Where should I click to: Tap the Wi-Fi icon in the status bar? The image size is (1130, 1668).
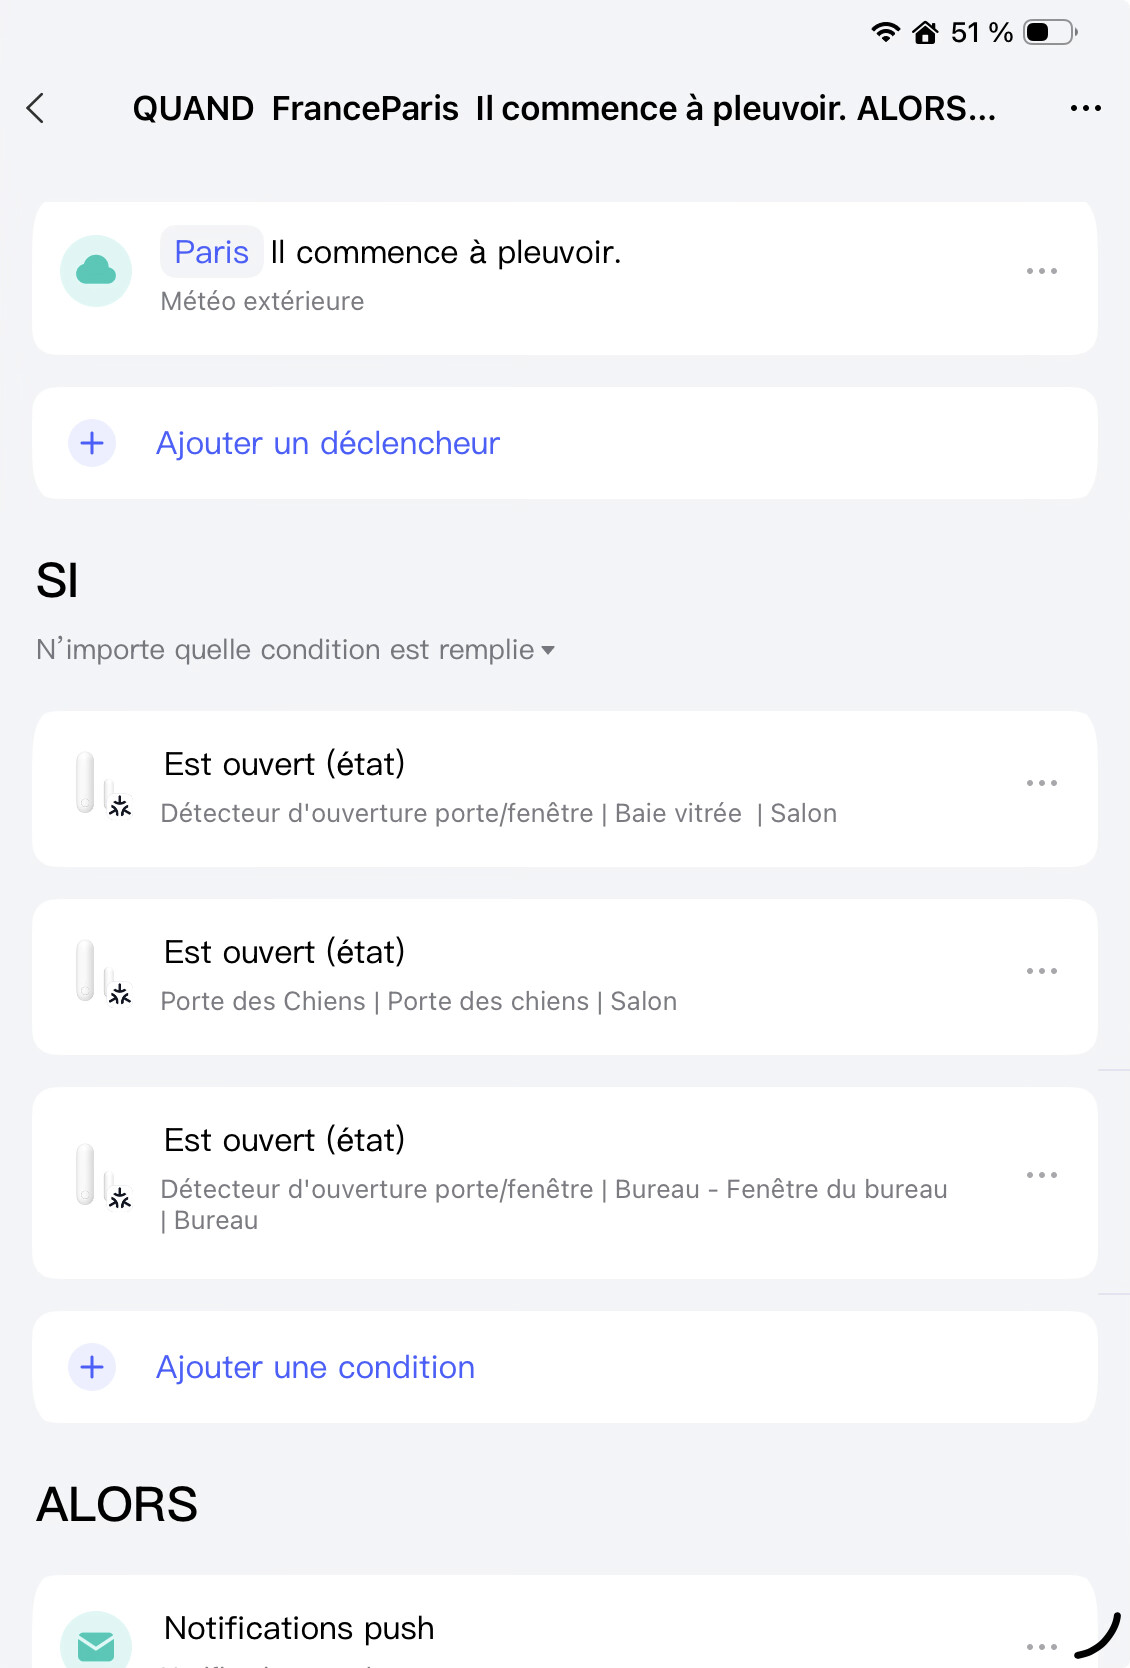pyautogui.click(x=885, y=32)
